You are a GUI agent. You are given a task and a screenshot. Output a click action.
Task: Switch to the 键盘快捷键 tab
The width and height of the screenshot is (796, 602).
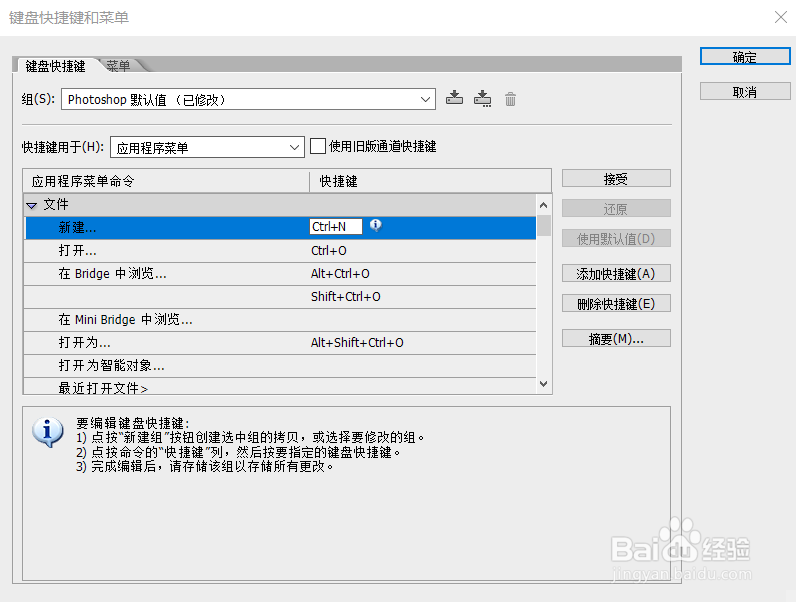click(55, 66)
